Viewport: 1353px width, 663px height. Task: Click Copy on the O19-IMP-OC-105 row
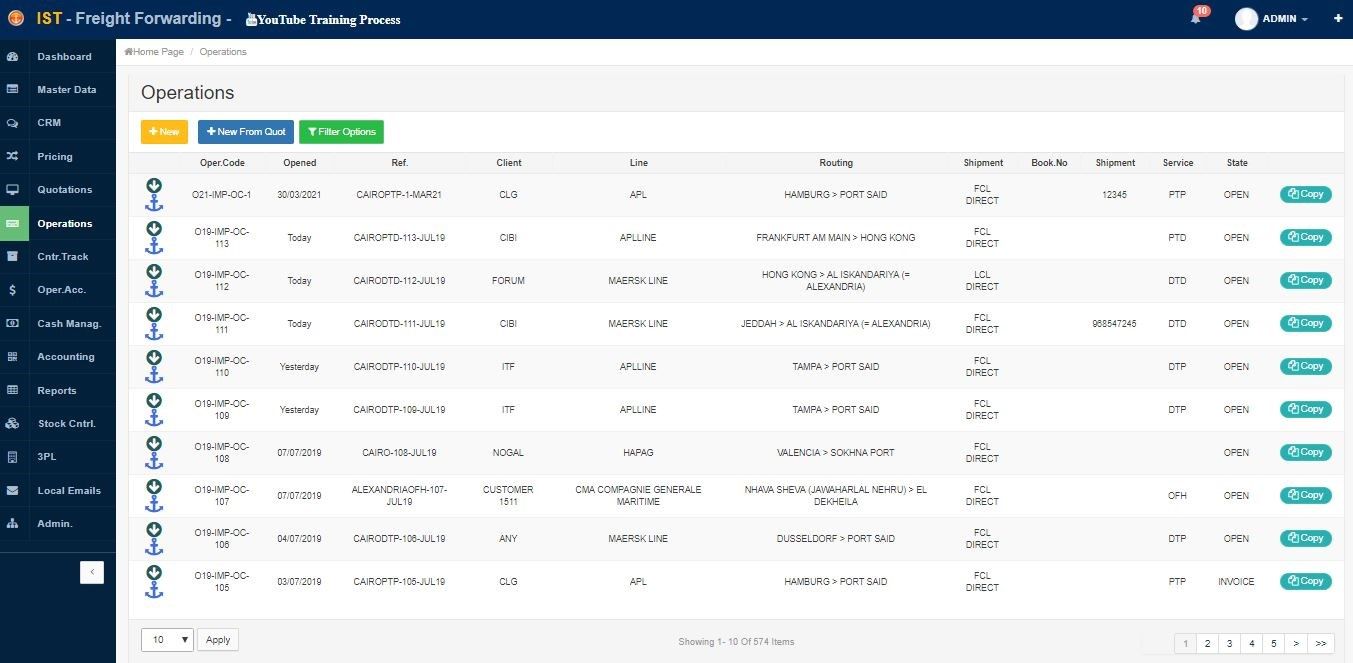point(1305,581)
